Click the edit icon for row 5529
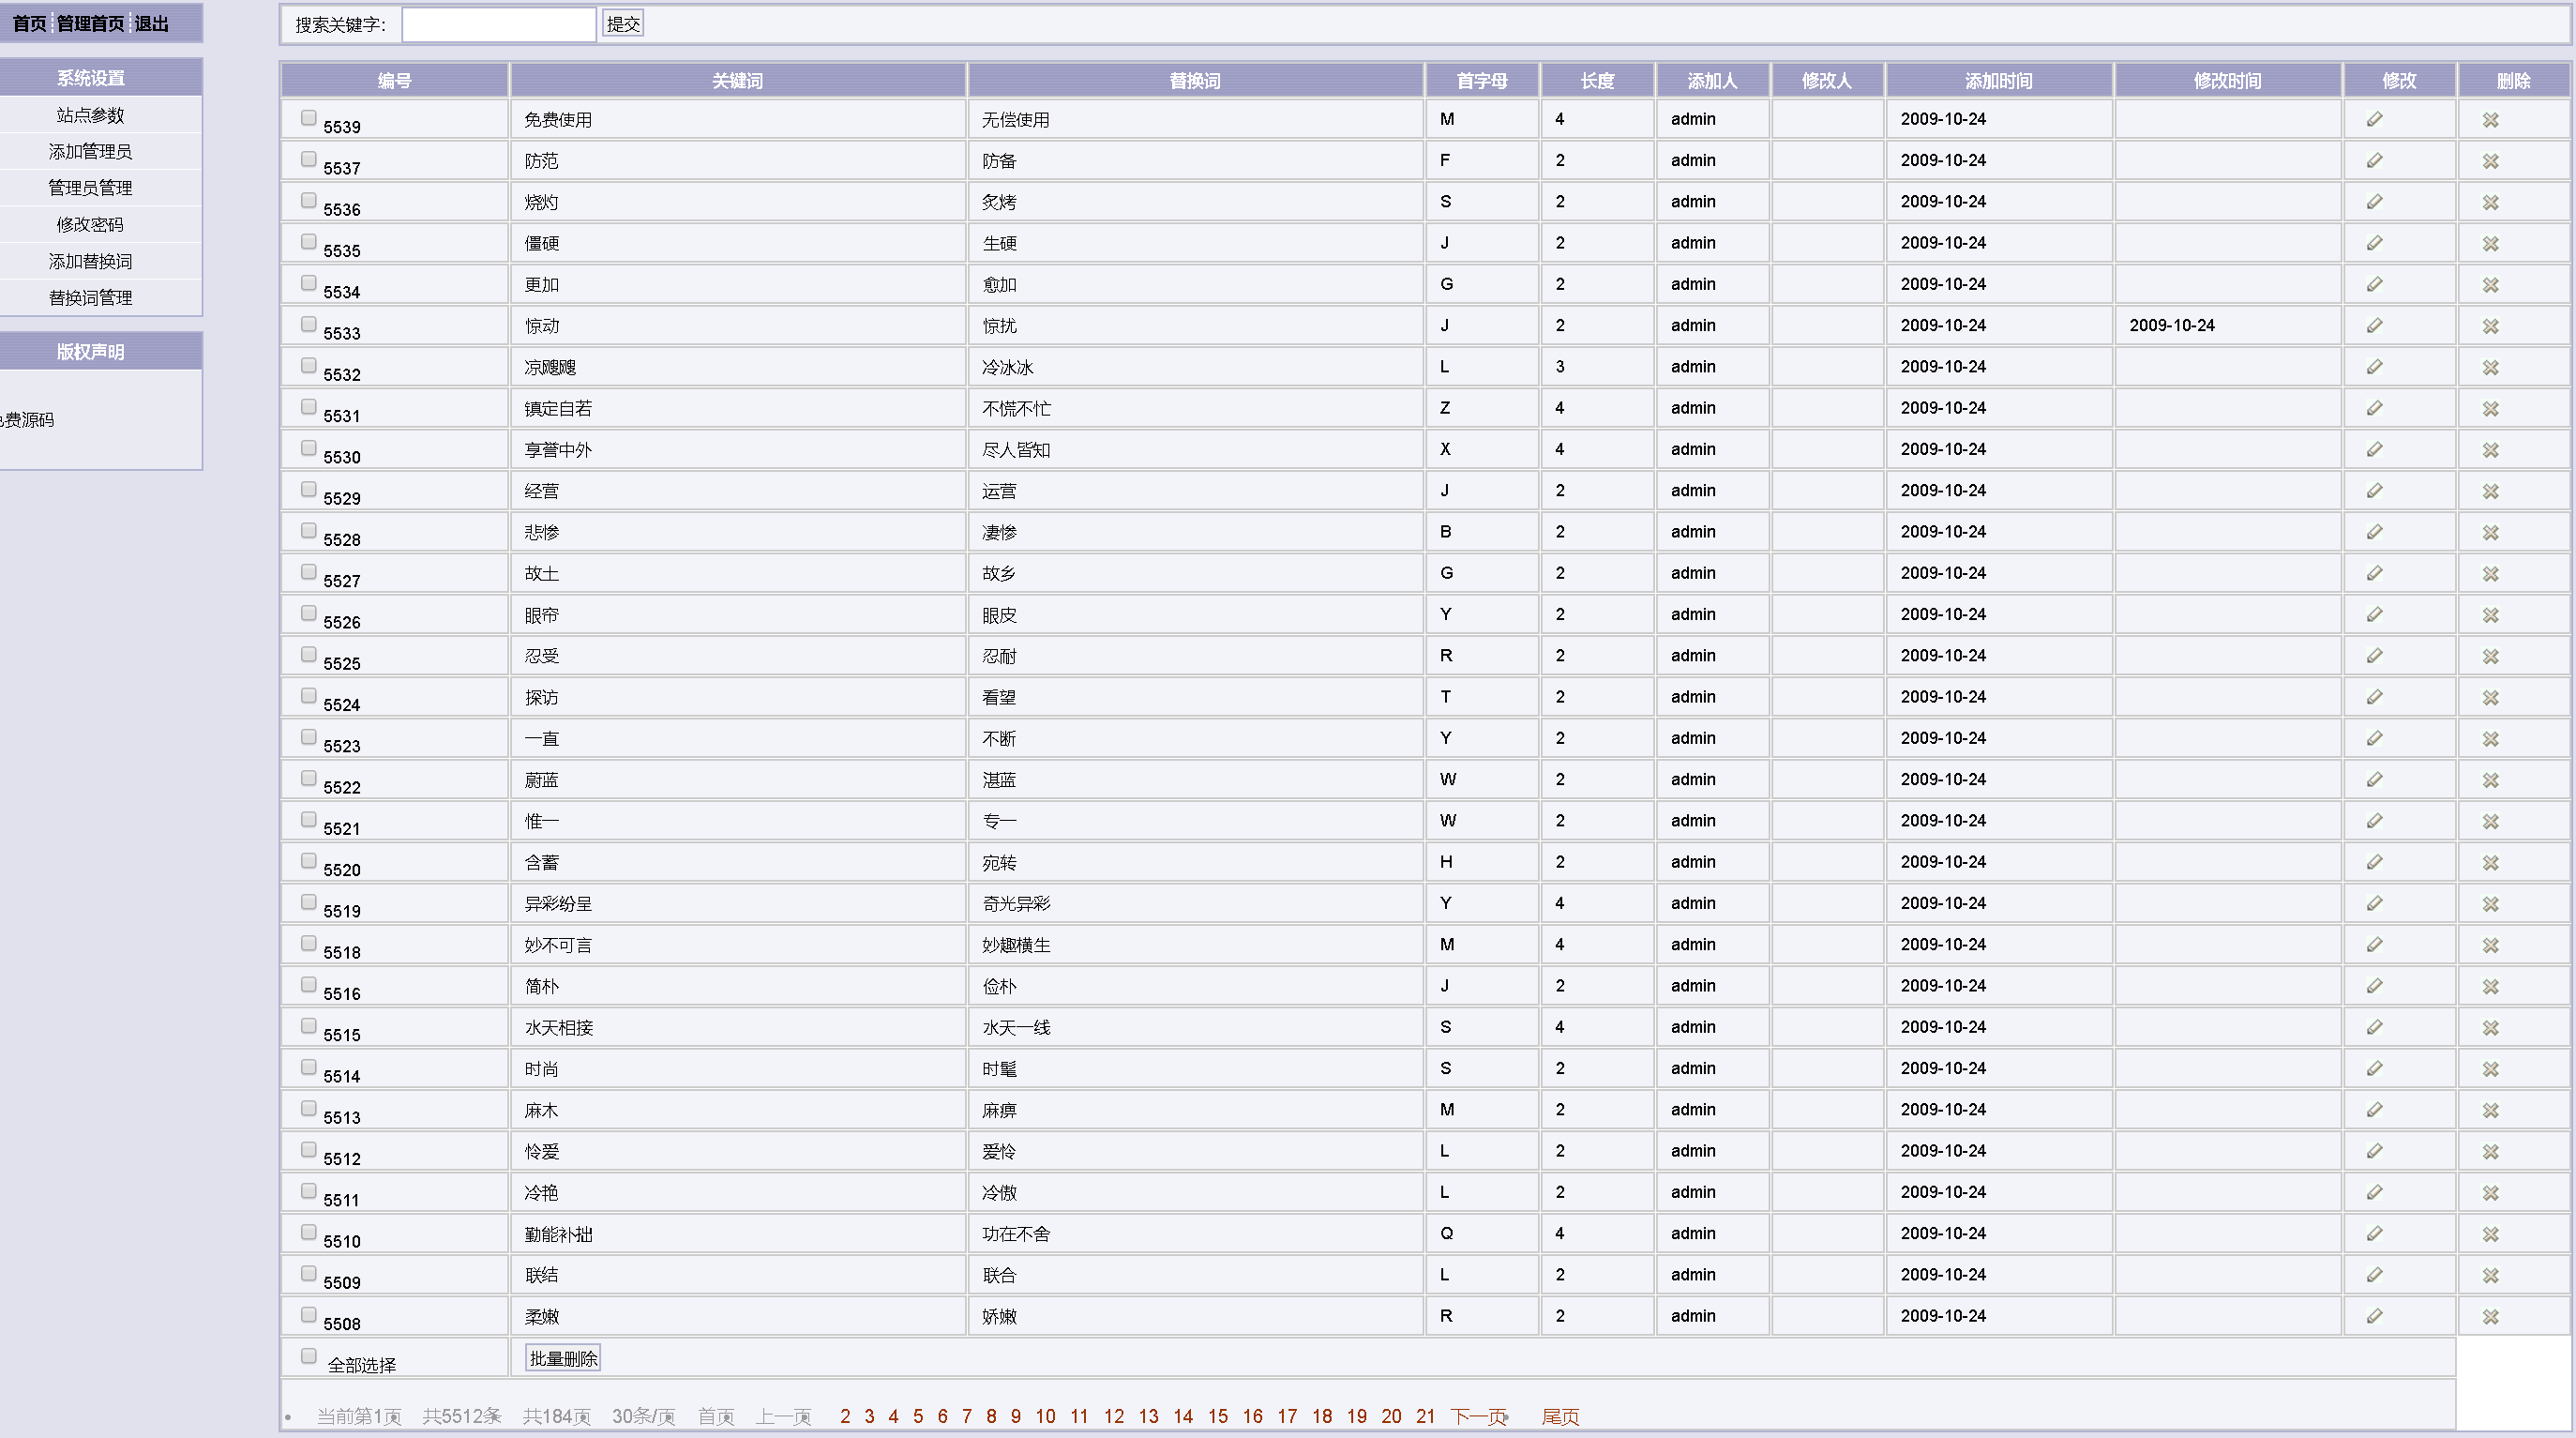 coord(2374,491)
